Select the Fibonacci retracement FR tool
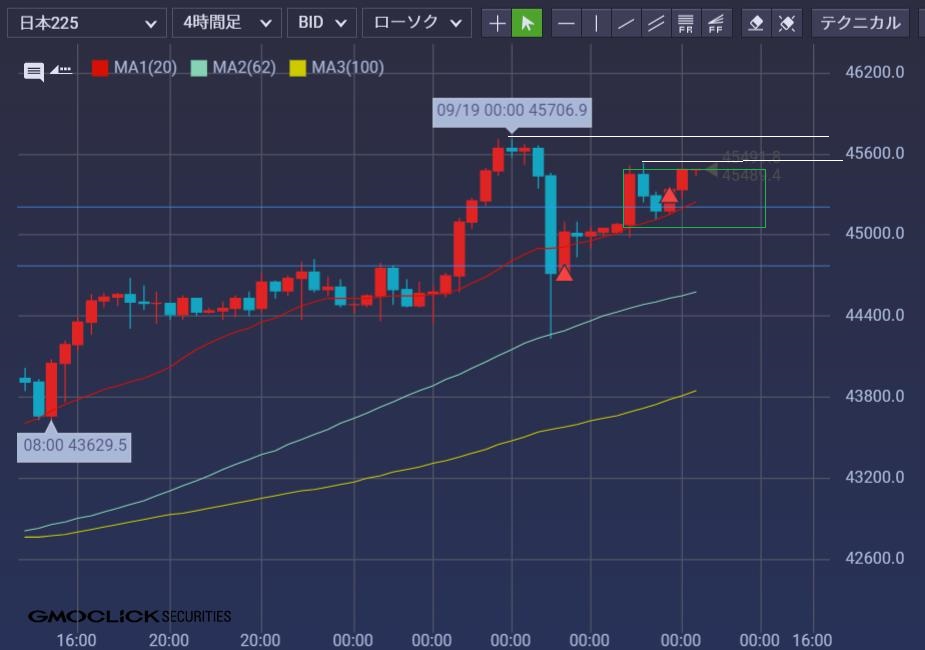 coord(686,22)
